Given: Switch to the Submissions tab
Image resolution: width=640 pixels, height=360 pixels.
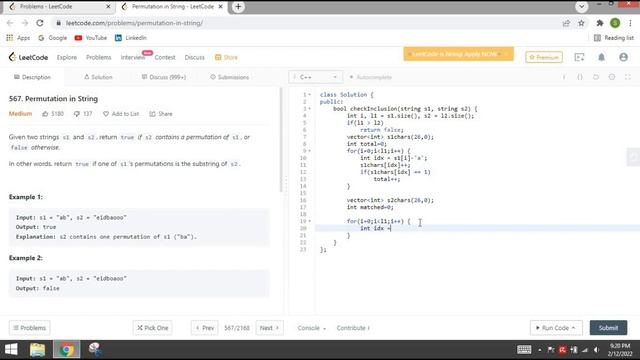Looking at the screenshot, I should [x=229, y=77].
